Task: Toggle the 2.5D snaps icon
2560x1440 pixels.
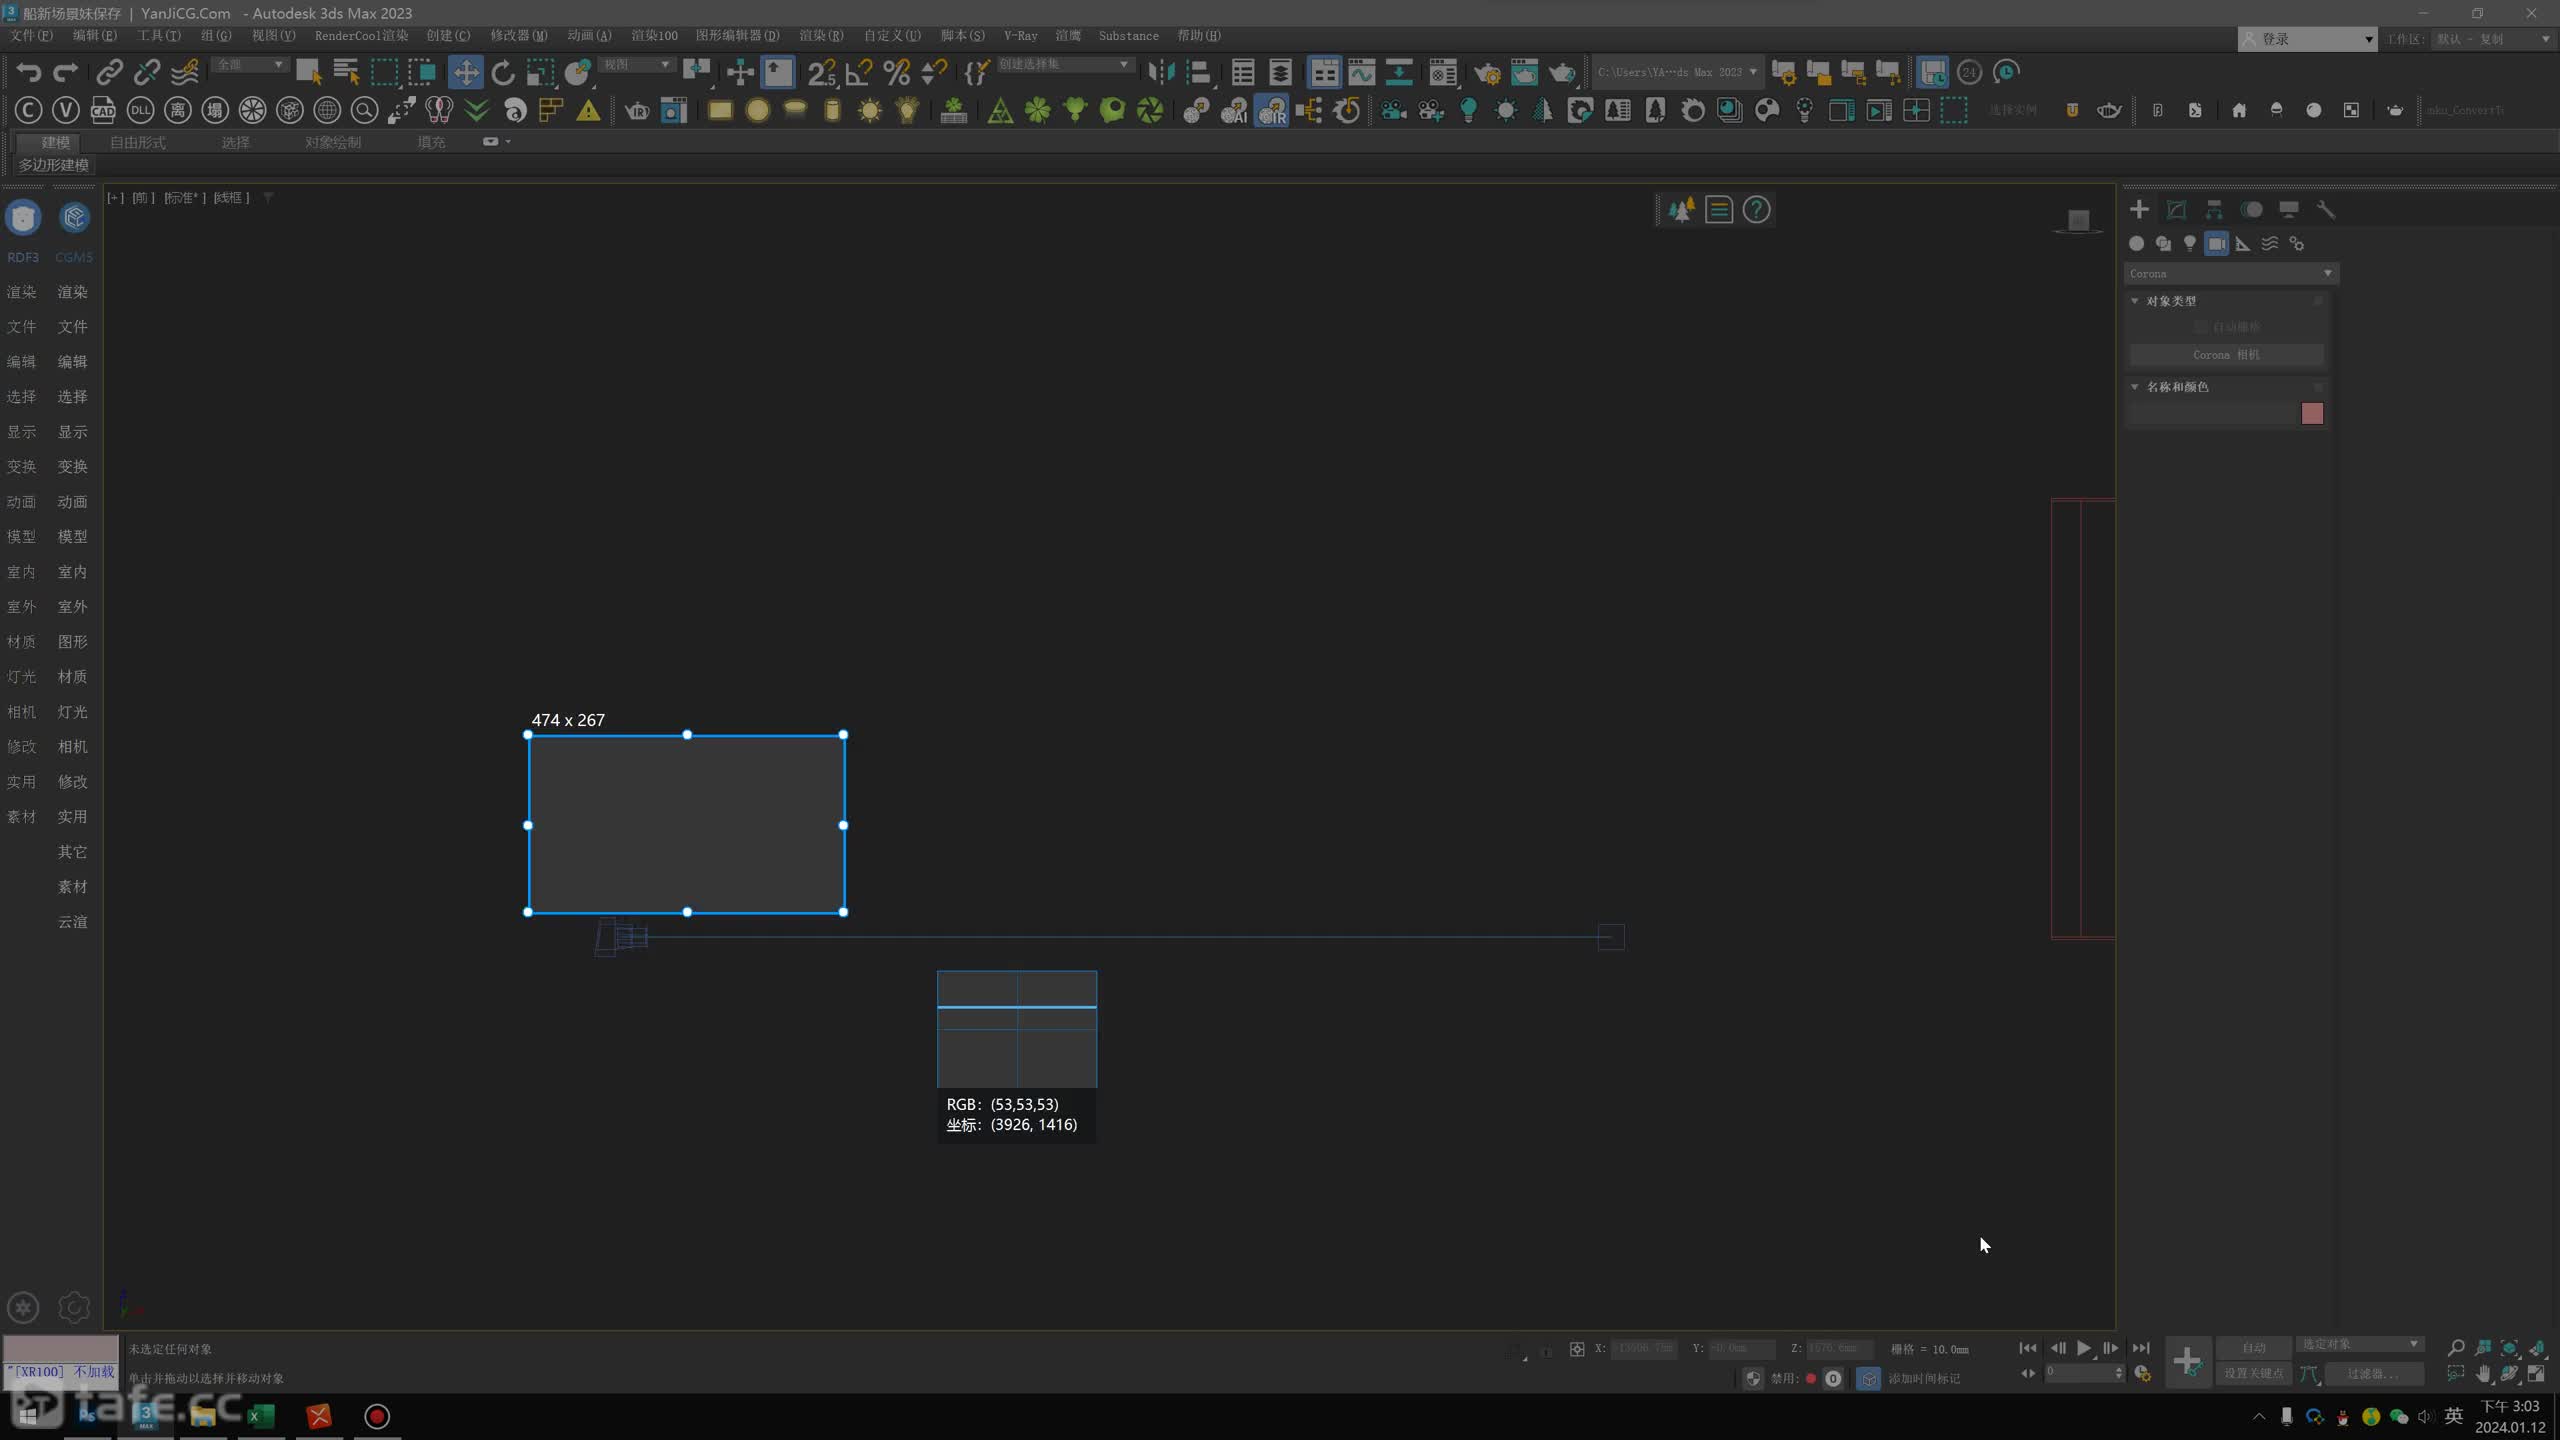Action: [x=822, y=72]
